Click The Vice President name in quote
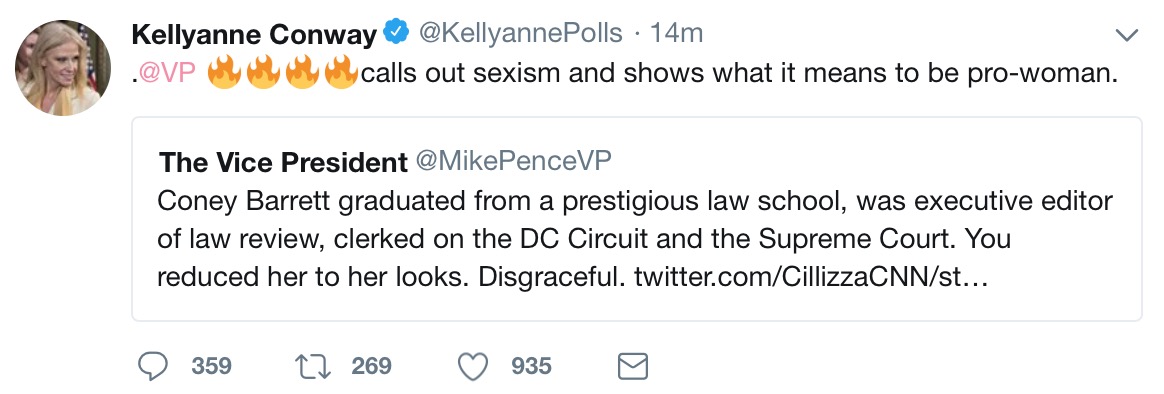 (284, 162)
